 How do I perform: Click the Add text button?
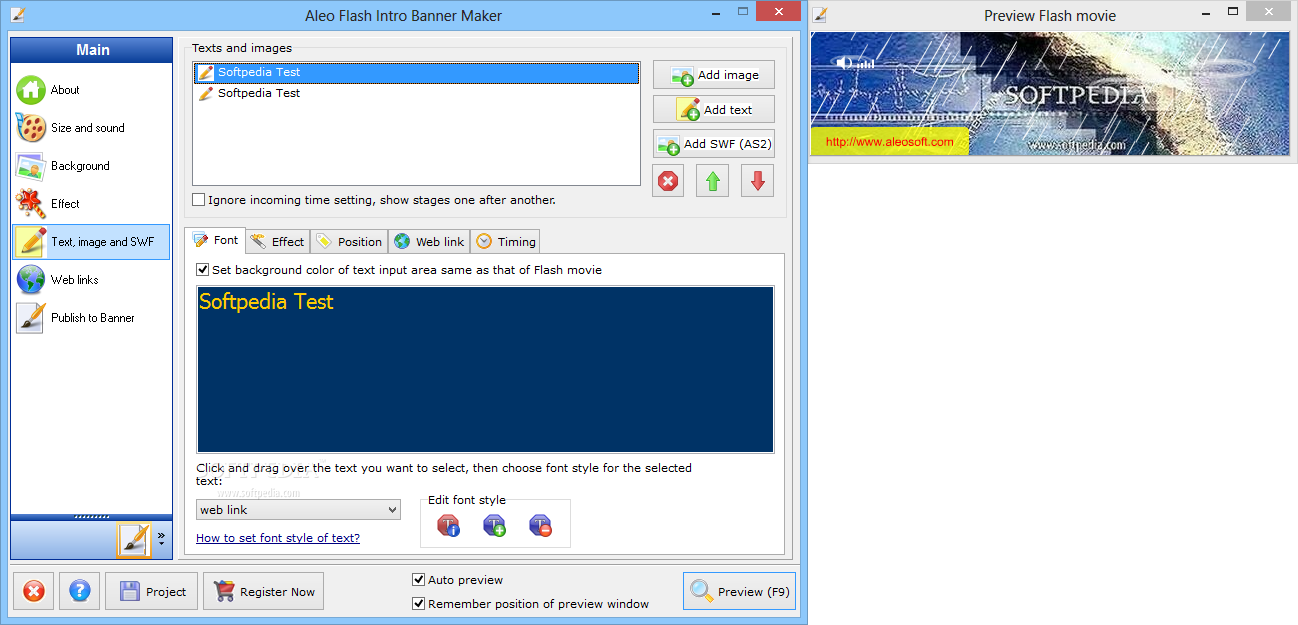(714, 110)
